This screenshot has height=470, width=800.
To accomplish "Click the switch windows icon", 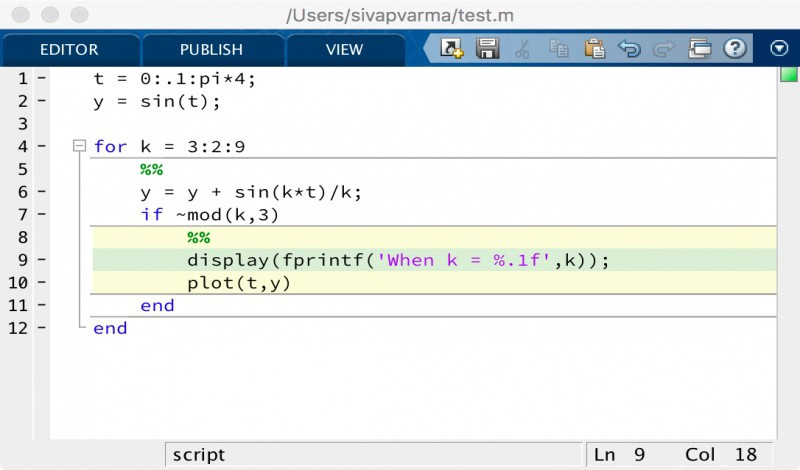I will coord(699,49).
